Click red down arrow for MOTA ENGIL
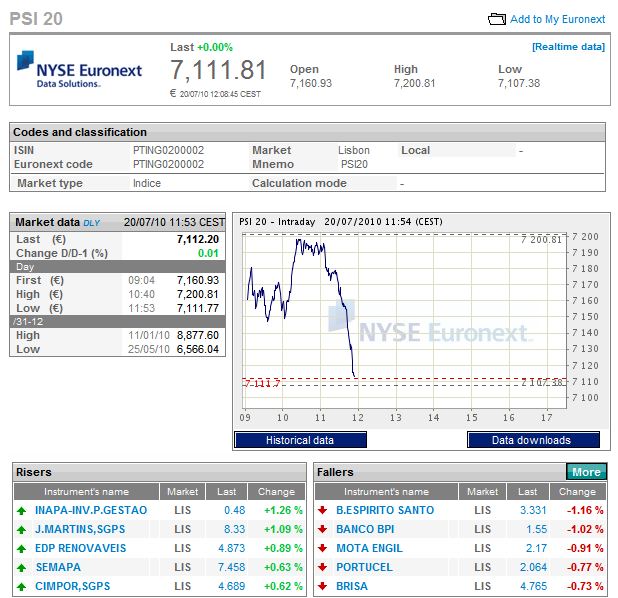618x598 pixels. 322,548
